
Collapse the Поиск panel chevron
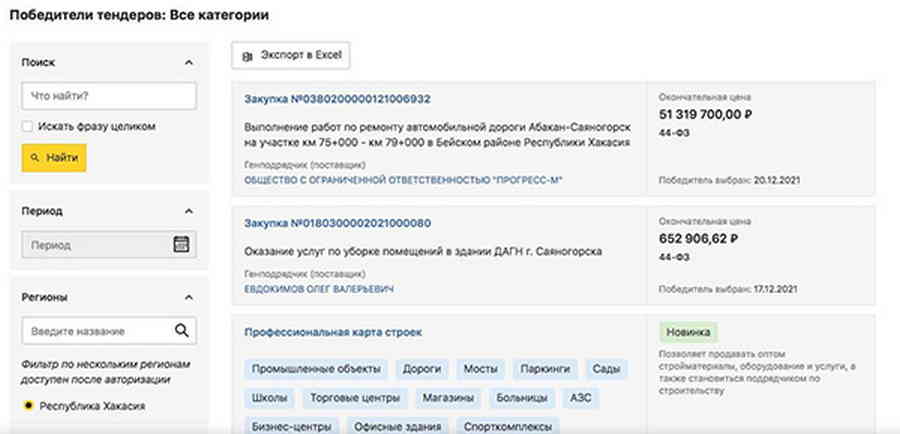[x=189, y=63]
